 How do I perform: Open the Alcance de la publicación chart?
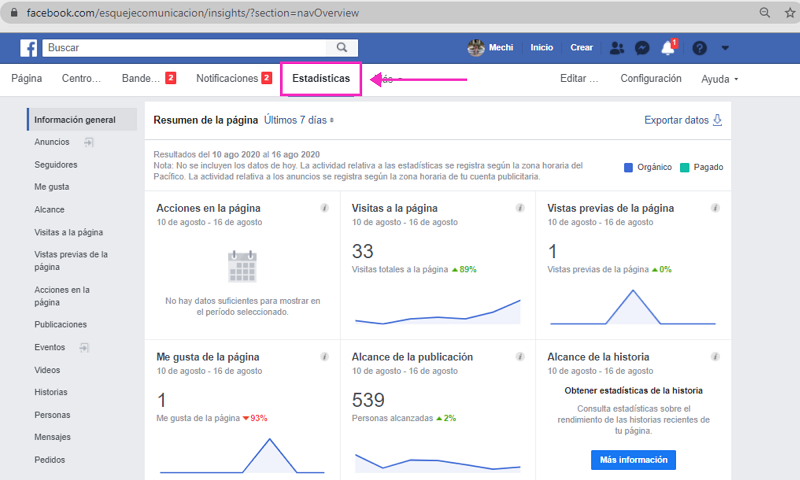point(438,463)
